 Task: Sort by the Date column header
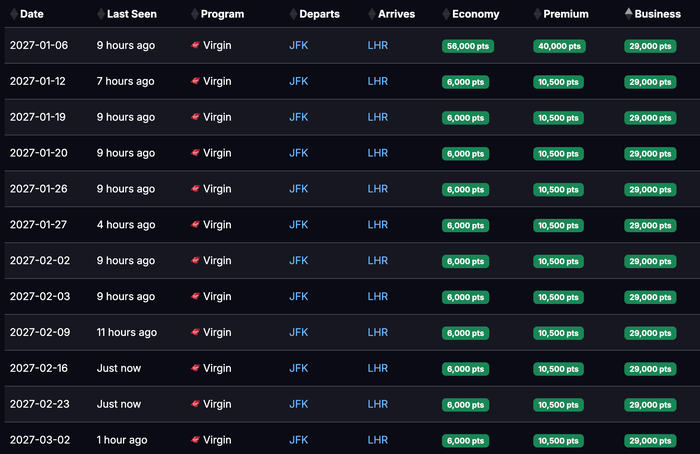[x=27, y=14]
